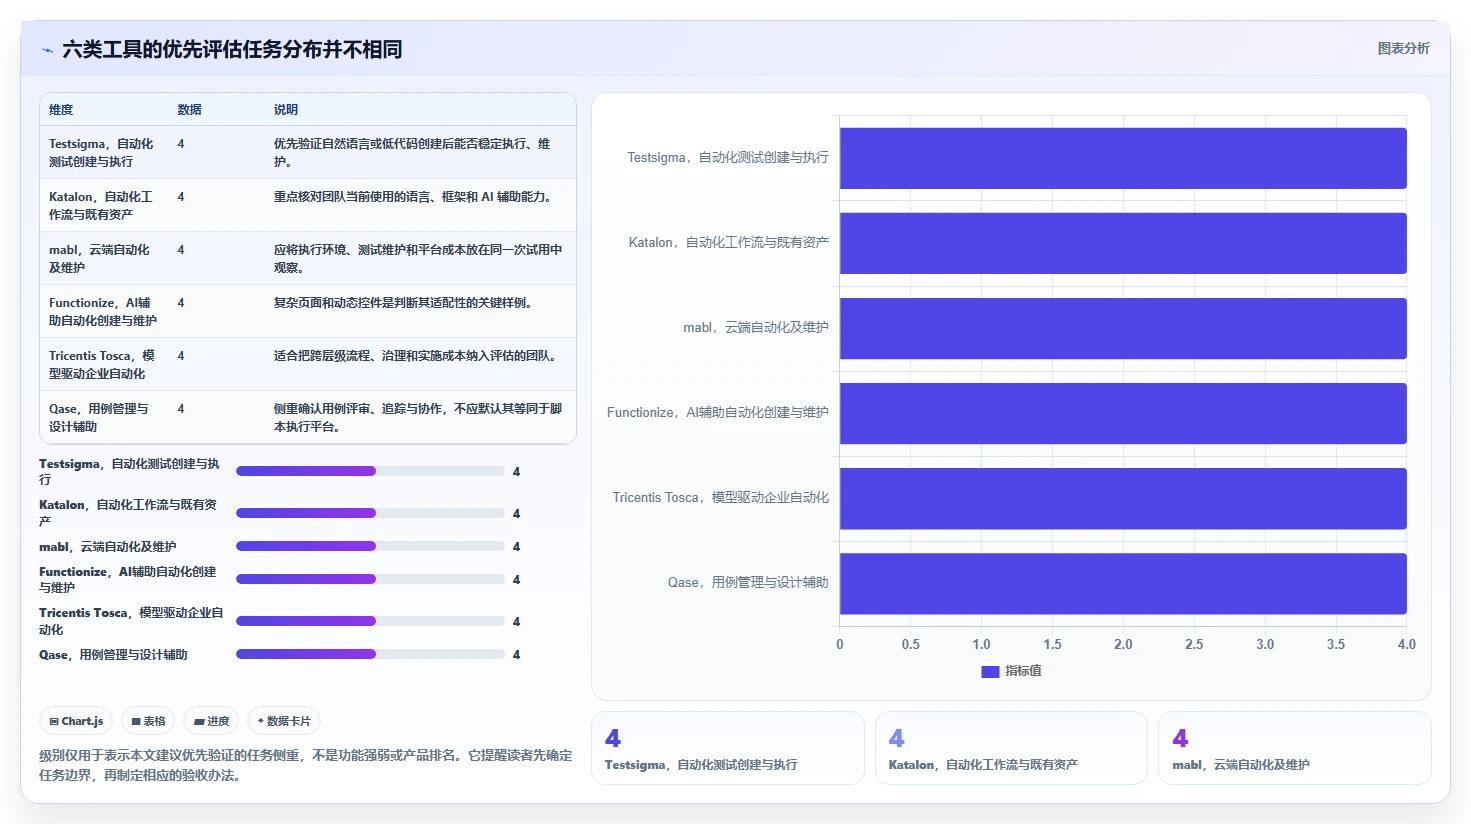Toggle the 指标值 legend swatch

point(990,672)
